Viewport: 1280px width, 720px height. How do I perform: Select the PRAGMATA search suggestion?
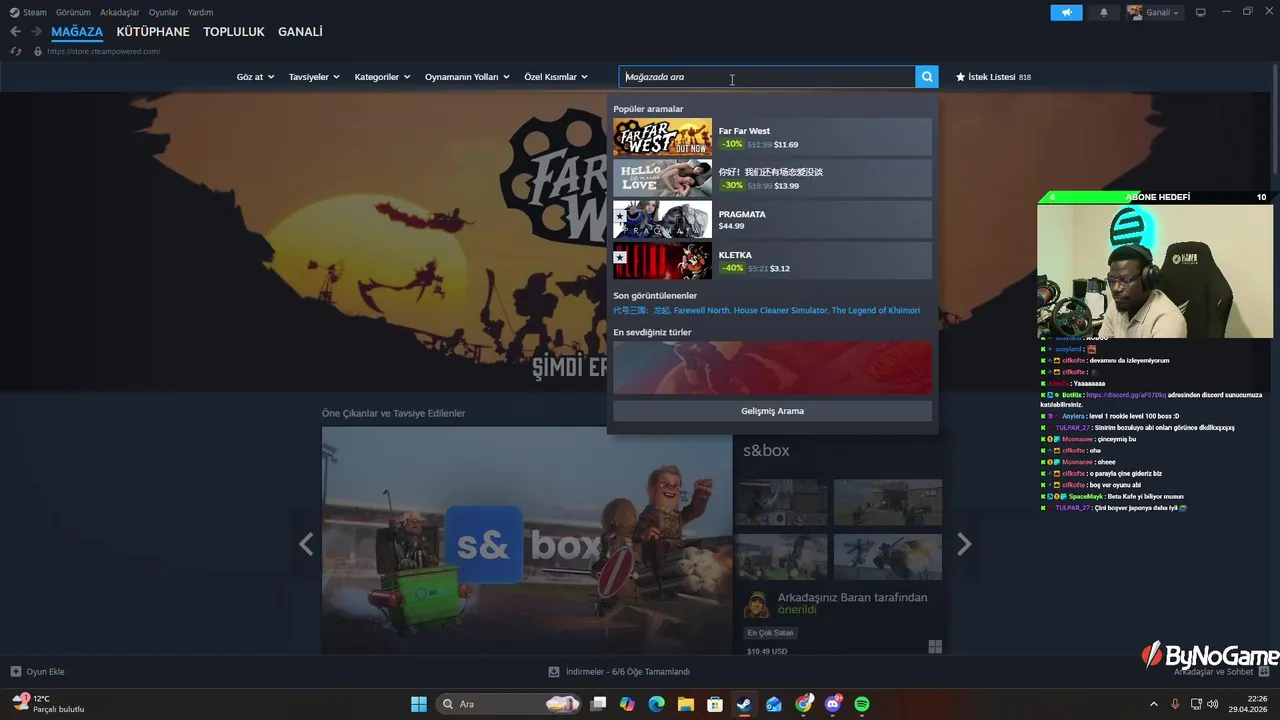pos(772,219)
